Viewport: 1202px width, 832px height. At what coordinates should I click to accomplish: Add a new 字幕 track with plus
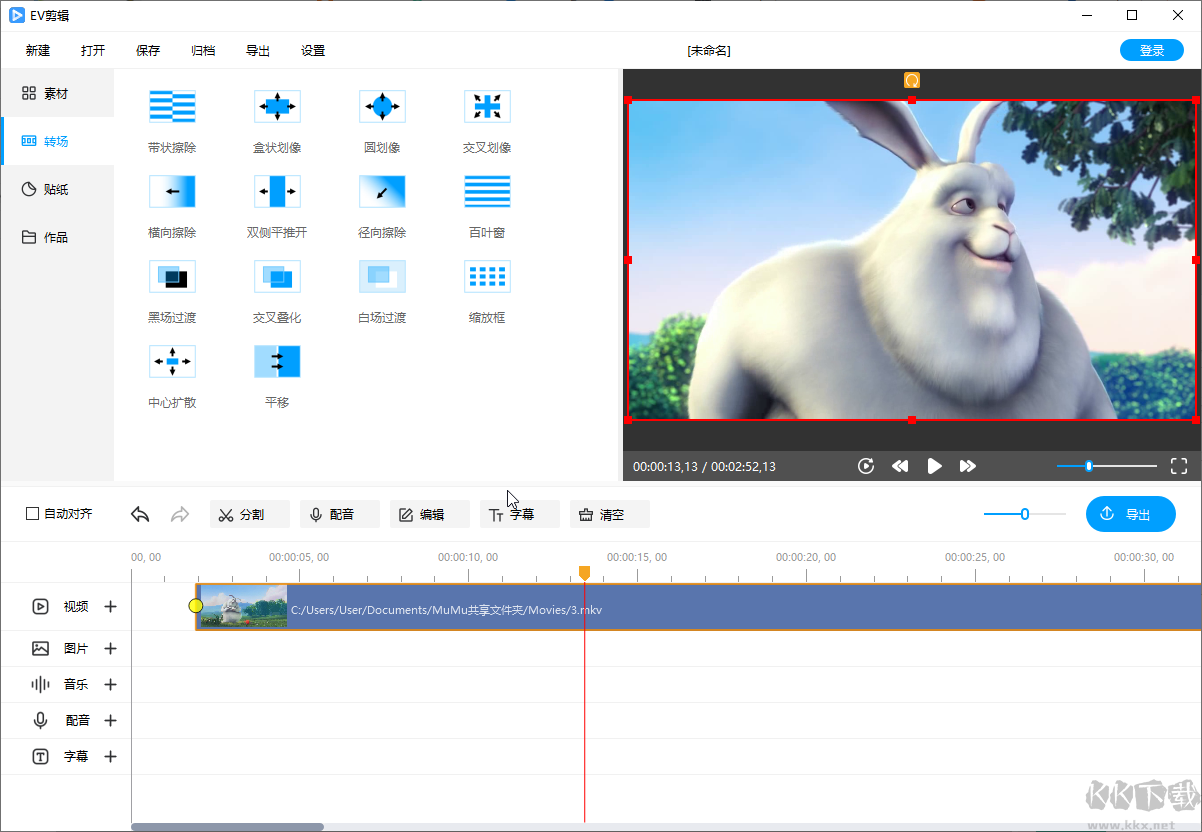111,757
